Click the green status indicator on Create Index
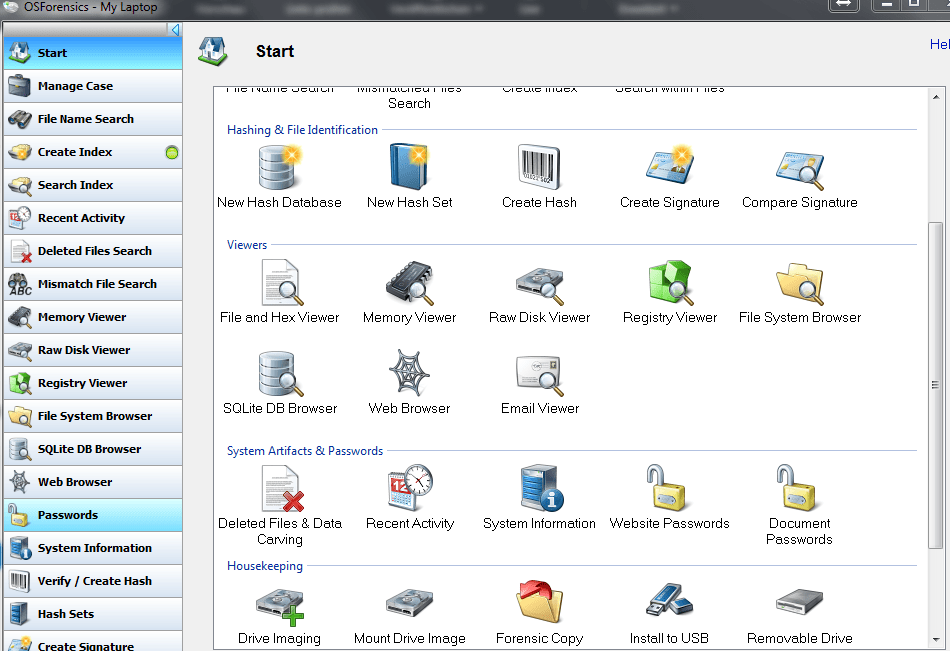The height and width of the screenshot is (651, 950). (x=172, y=153)
